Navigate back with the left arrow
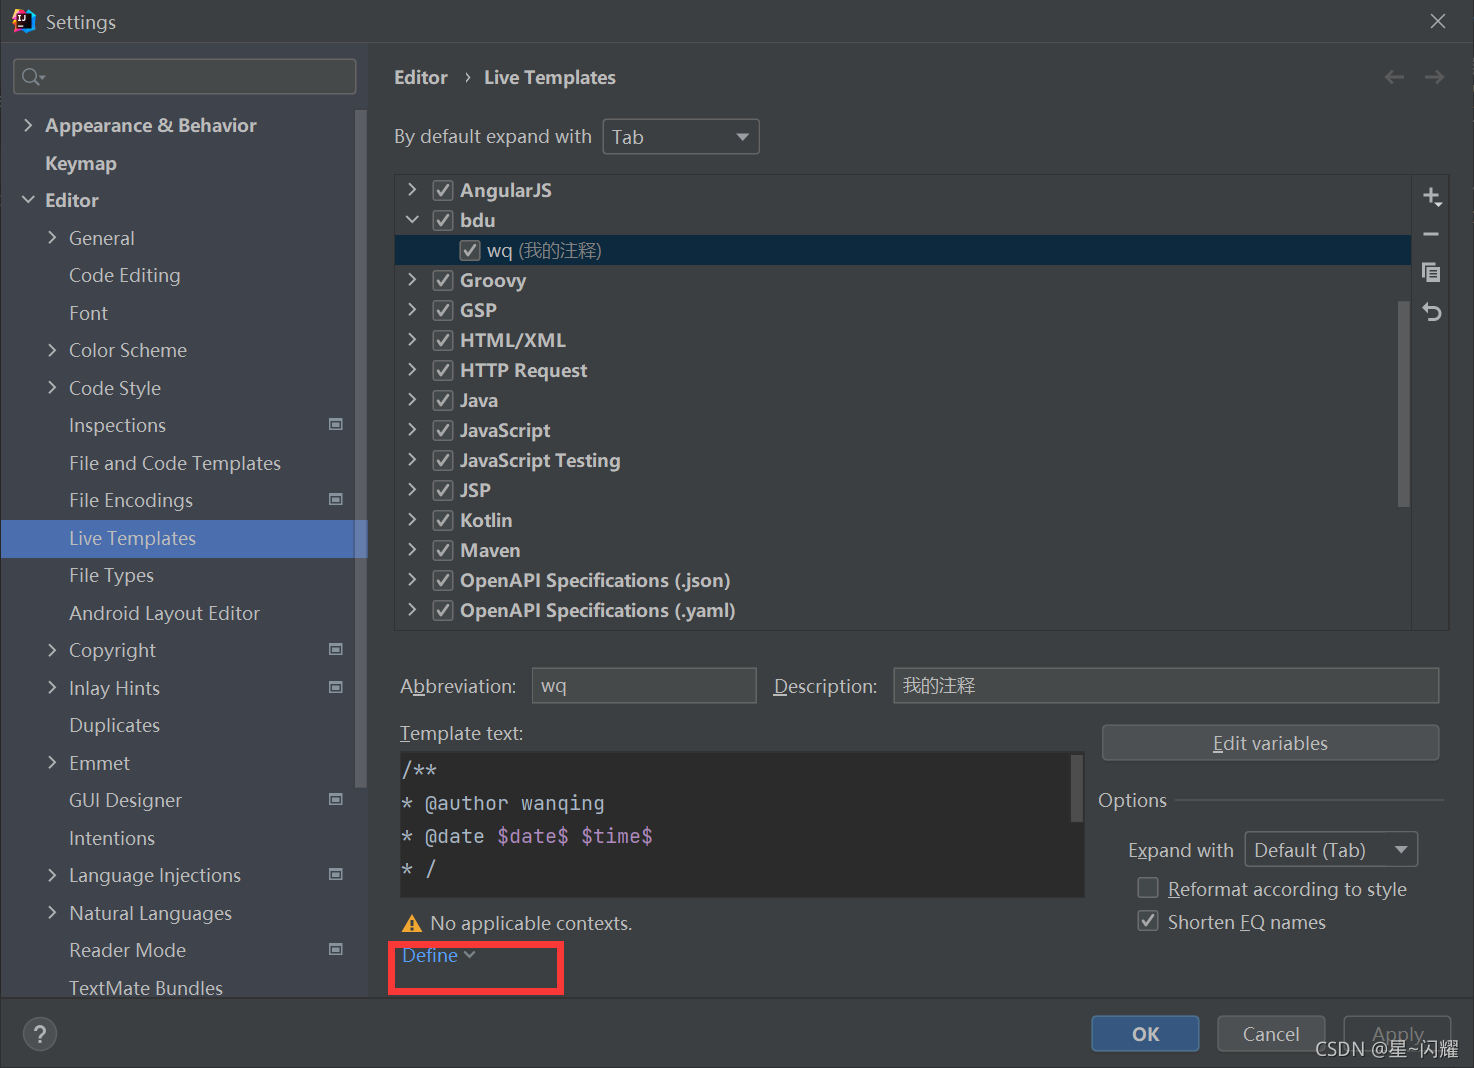Image resolution: width=1474 pixels, height=1068 pixels. pos(1394,77)
